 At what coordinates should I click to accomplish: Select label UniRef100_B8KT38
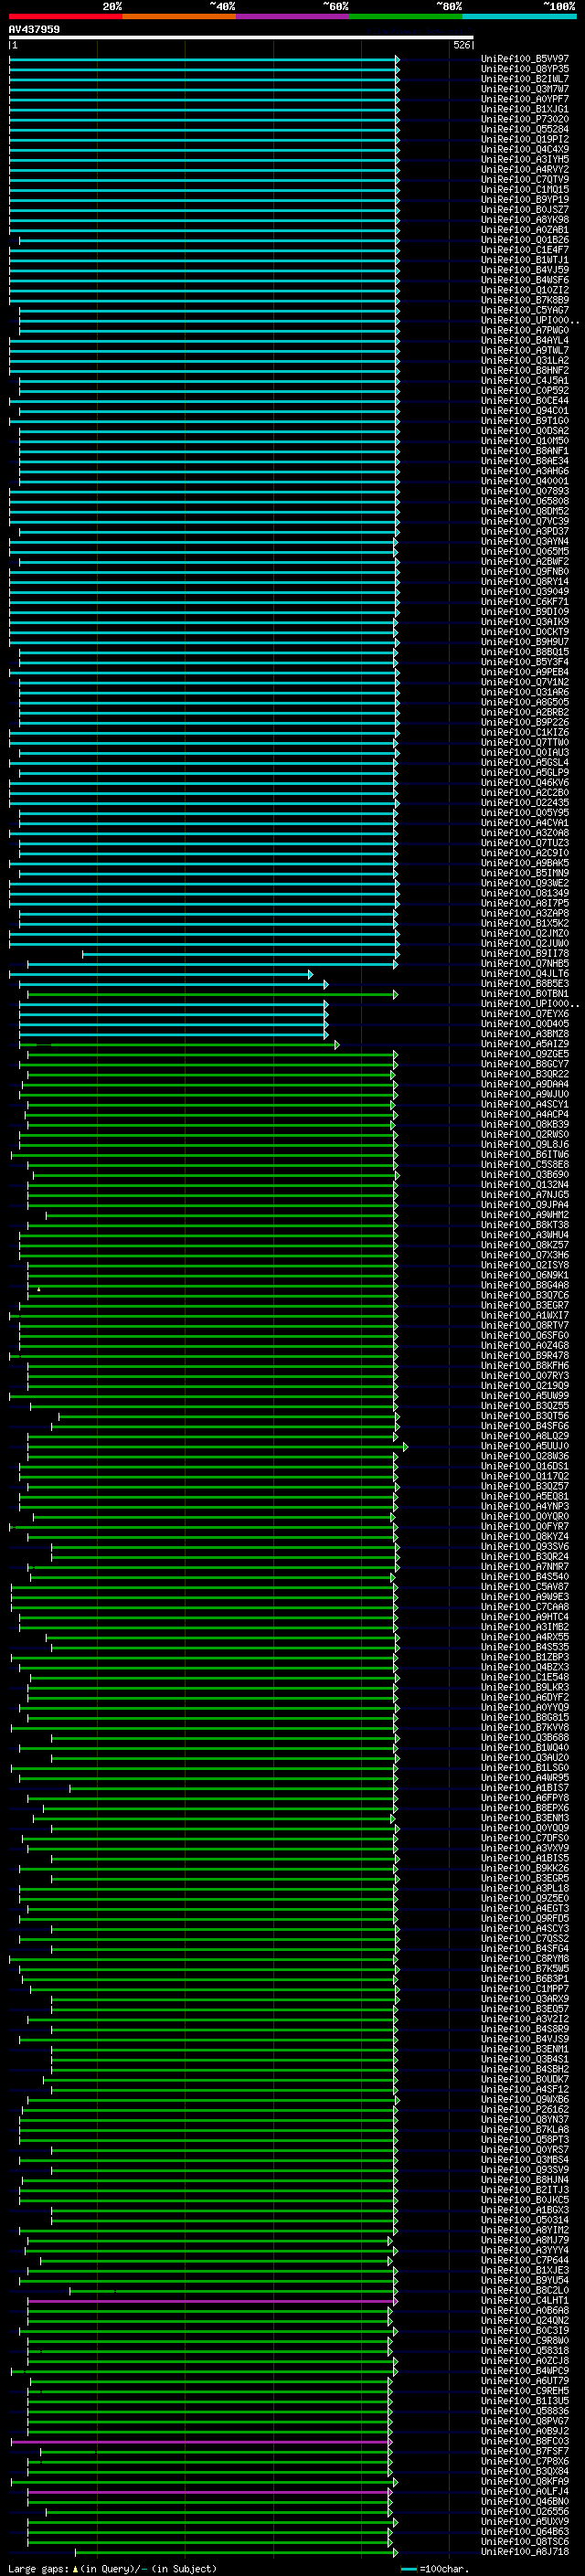pos(525,1225)
